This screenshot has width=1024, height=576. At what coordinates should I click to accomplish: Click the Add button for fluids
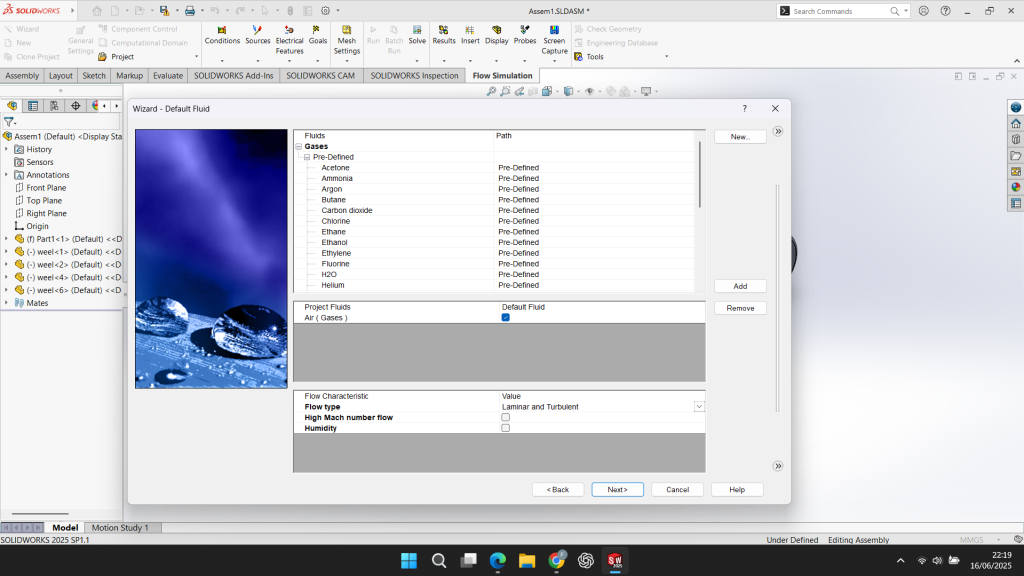740,286
